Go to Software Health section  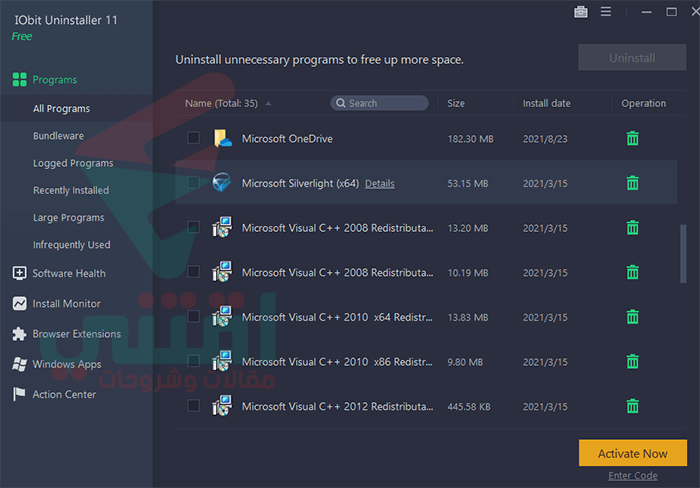point(69,273)
